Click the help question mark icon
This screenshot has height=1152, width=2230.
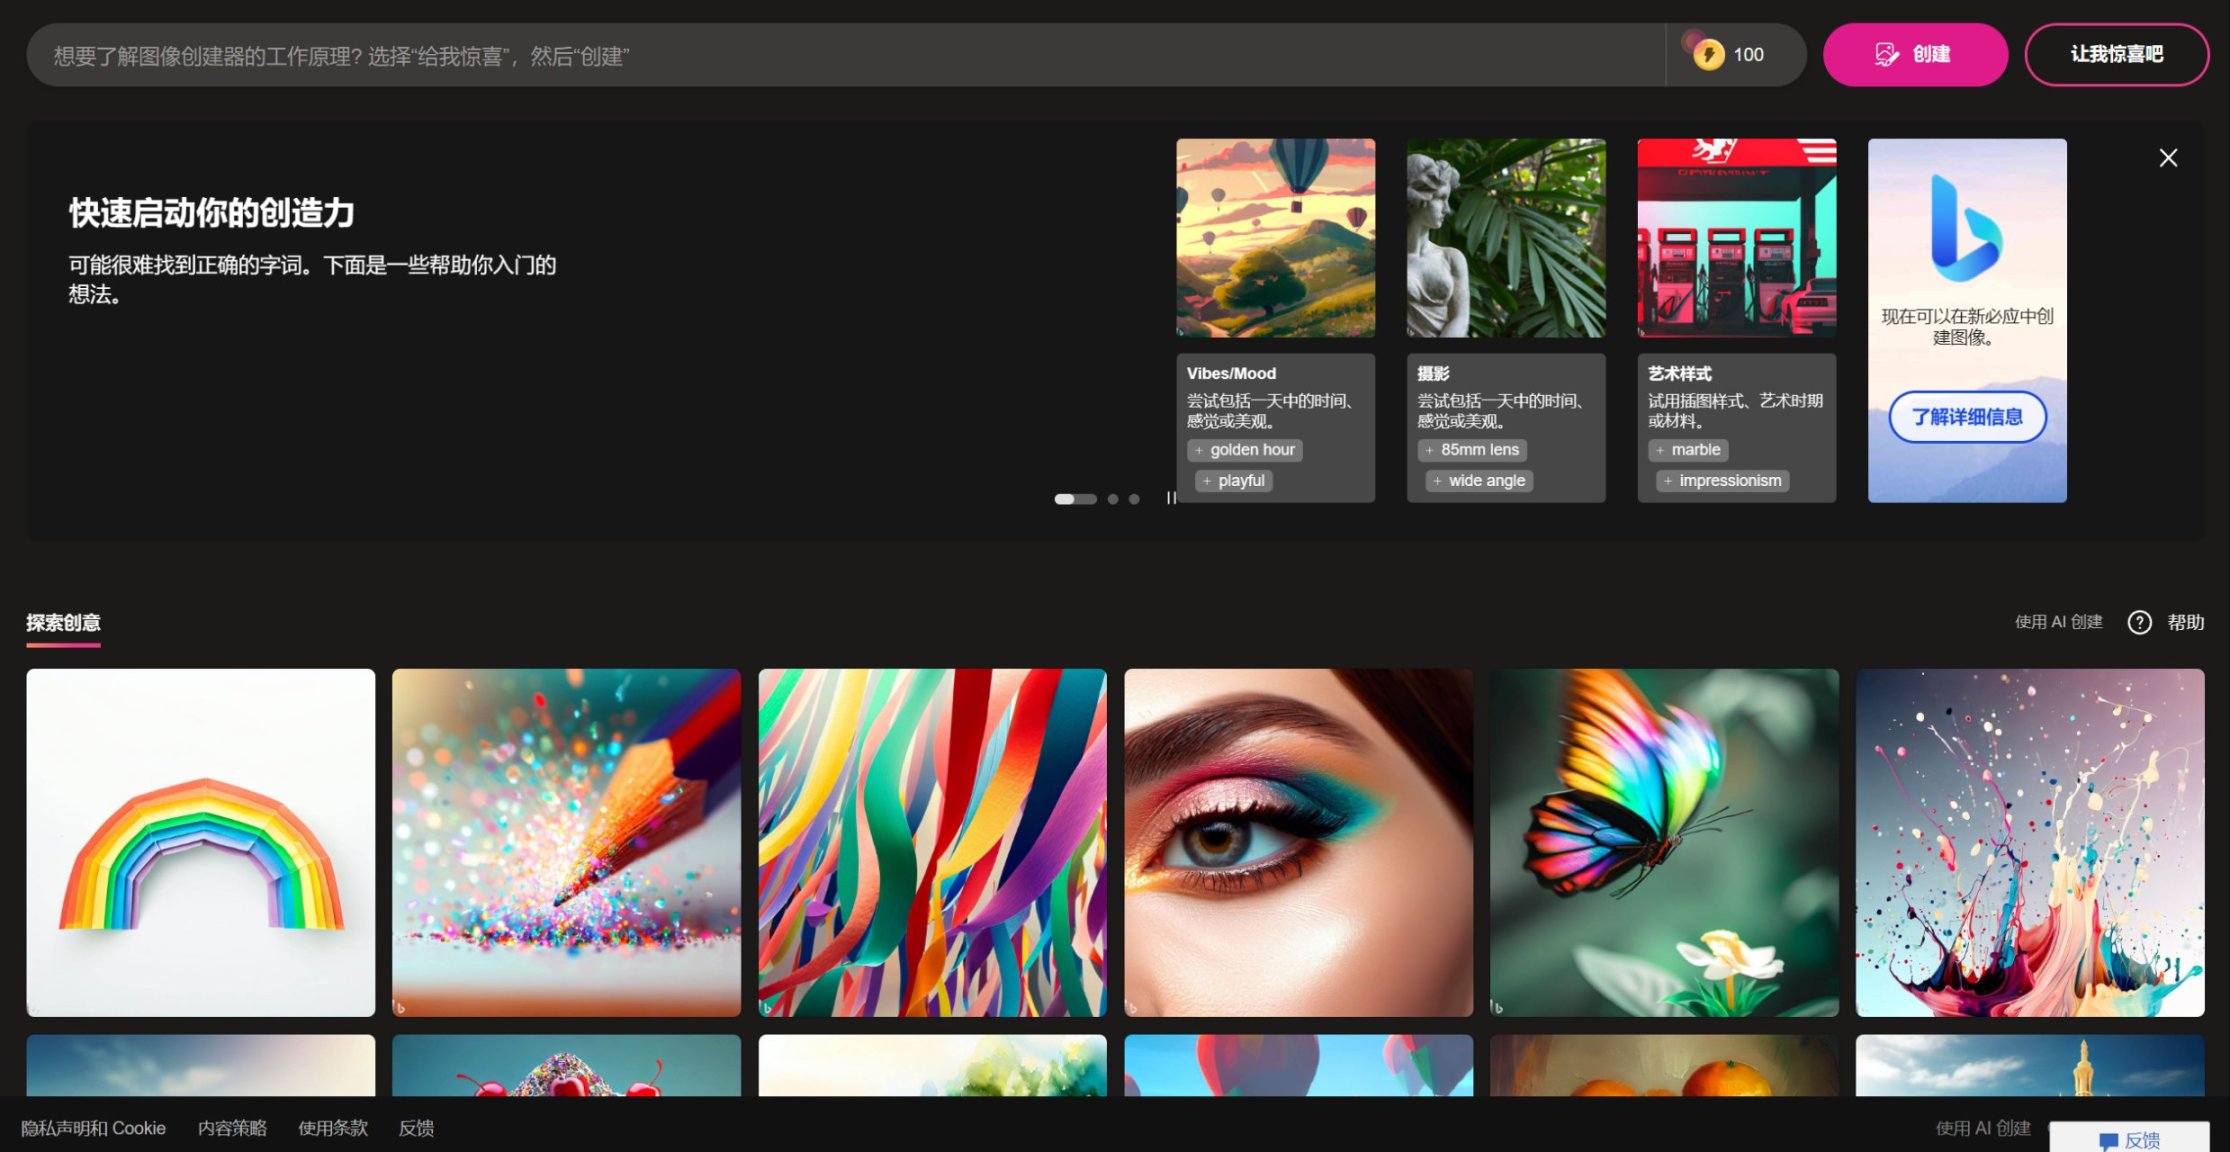pyautogui.click(x=2139, y=622)
